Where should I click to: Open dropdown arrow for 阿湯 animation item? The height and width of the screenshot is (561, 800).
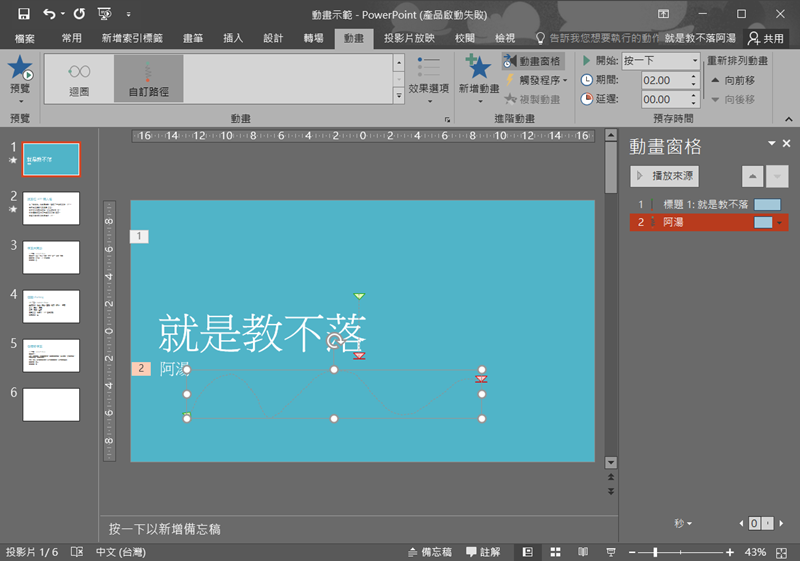pos(780,223)
